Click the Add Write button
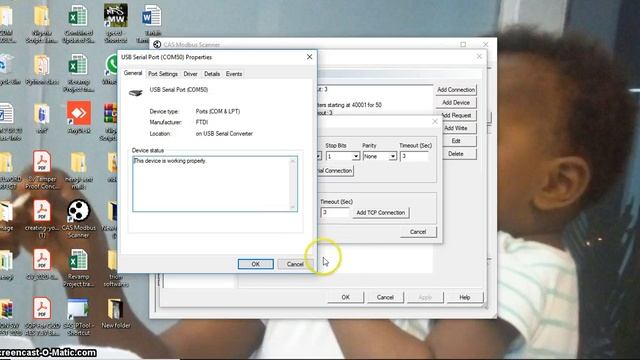Screen dimensions: 640x360 [x=456, y=128]
